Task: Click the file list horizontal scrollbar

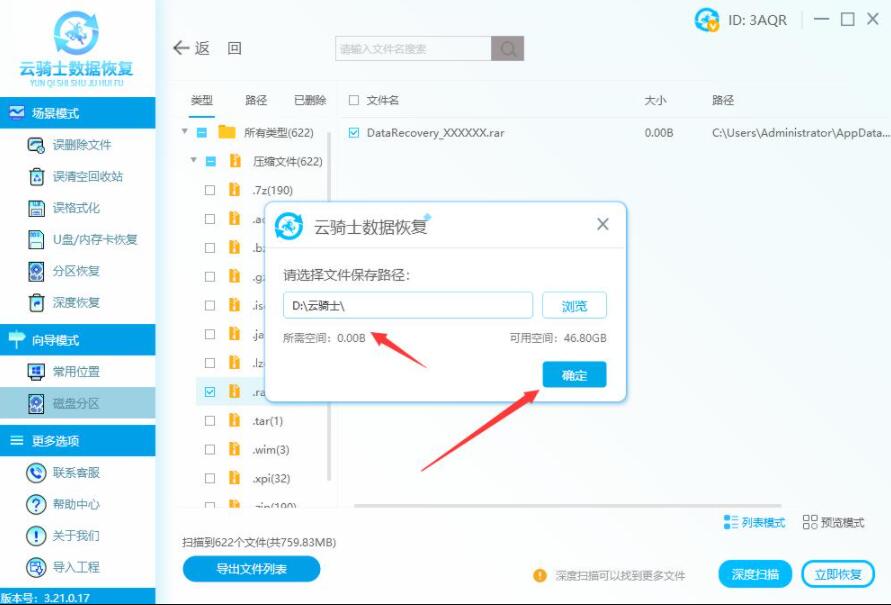Action: tap(567, 505)
